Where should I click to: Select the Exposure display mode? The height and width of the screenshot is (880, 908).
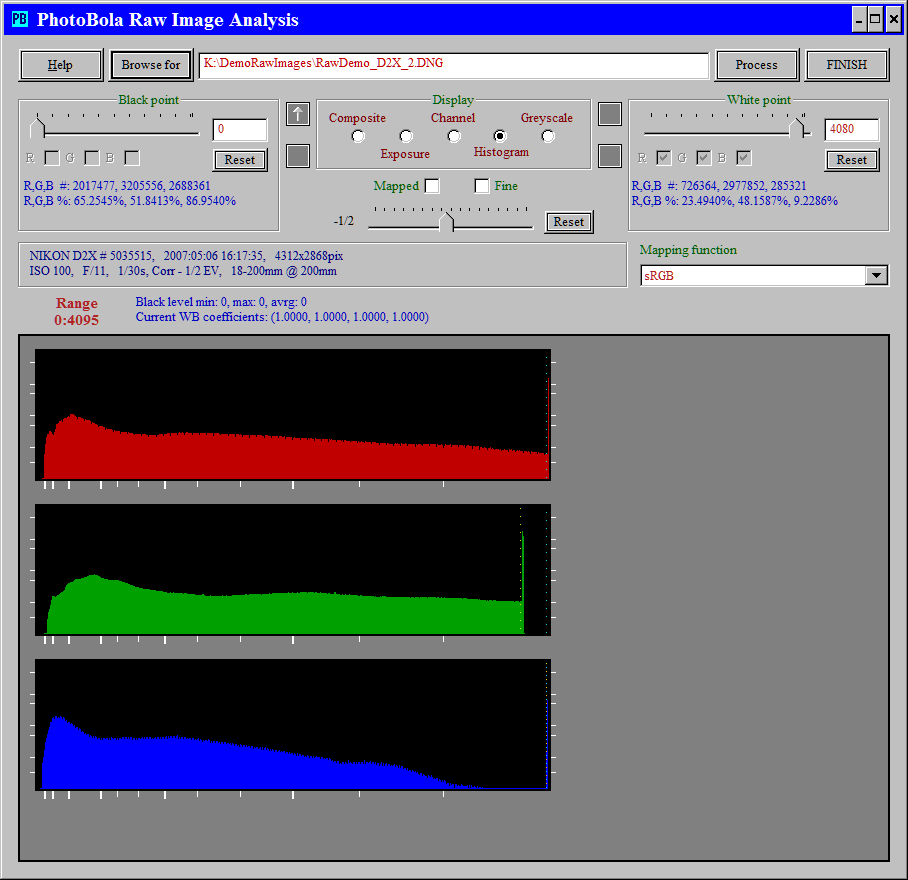406,136
